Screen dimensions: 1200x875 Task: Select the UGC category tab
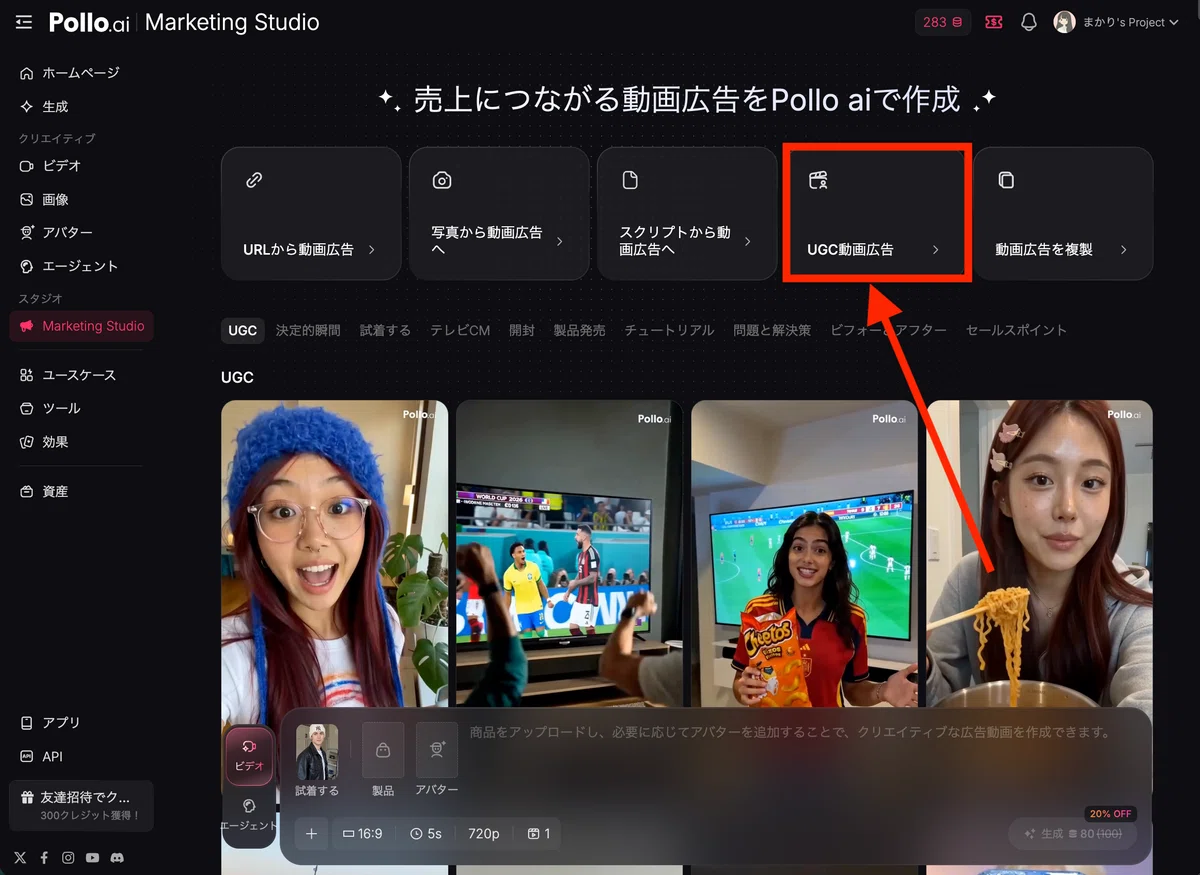point(243,330)
